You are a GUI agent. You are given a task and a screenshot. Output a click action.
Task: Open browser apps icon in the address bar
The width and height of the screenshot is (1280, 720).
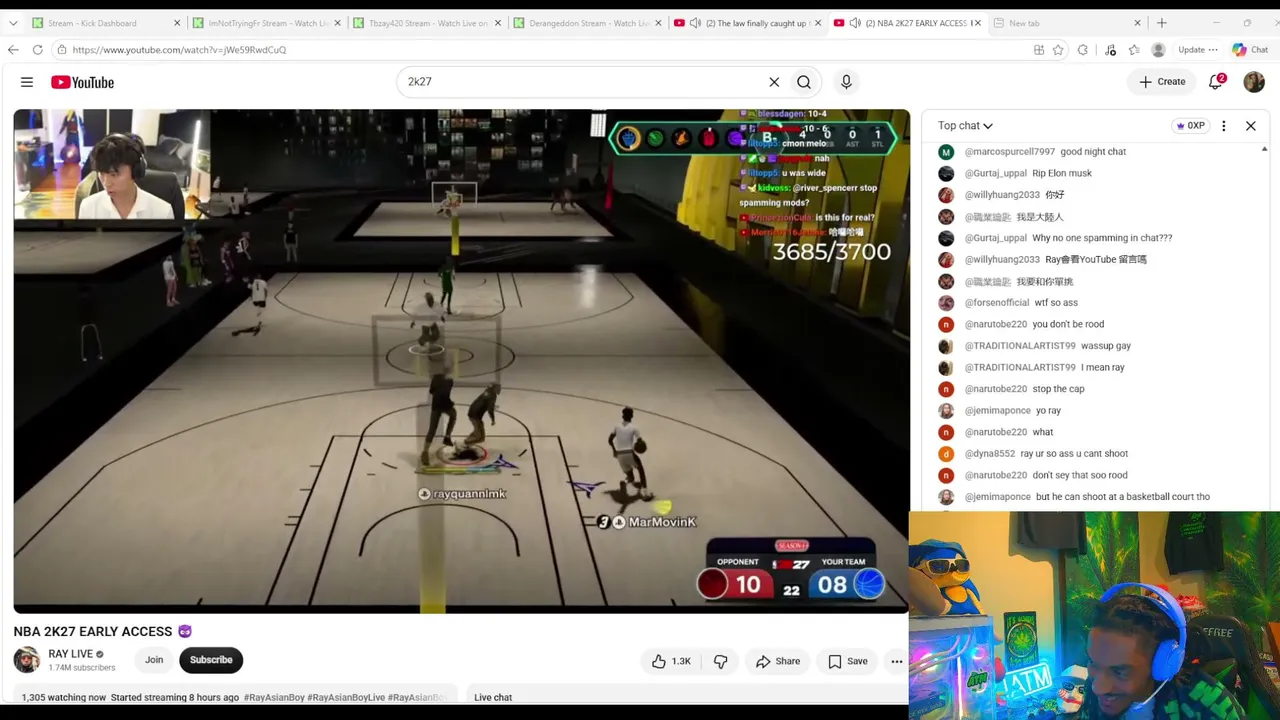pyautogui.click(x=1039, y=50)
